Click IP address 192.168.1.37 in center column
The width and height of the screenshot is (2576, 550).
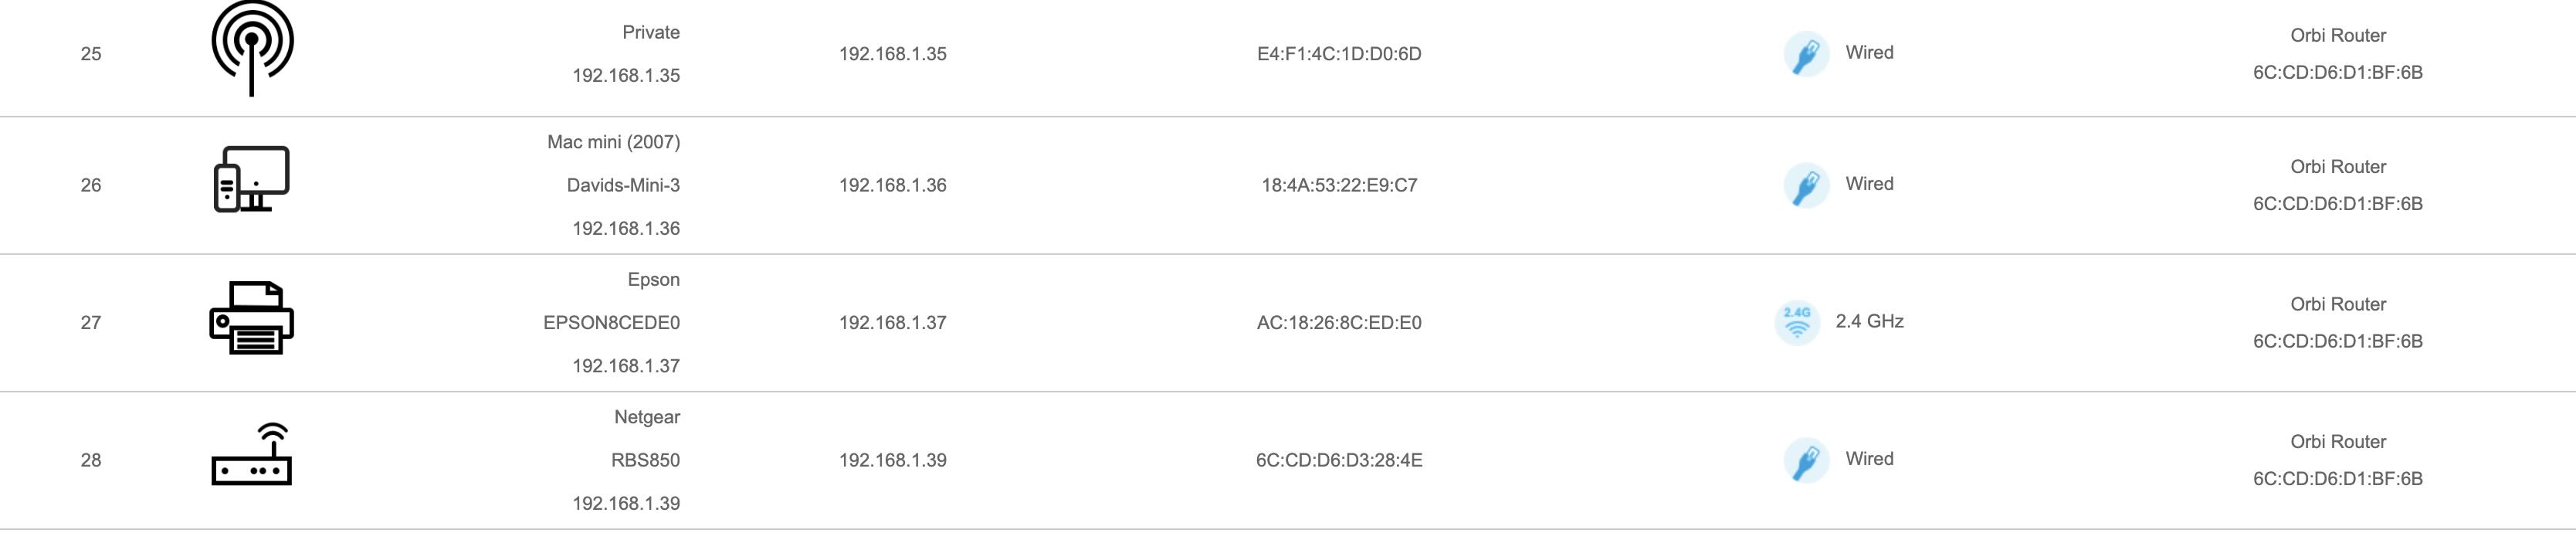coord(892,322)
